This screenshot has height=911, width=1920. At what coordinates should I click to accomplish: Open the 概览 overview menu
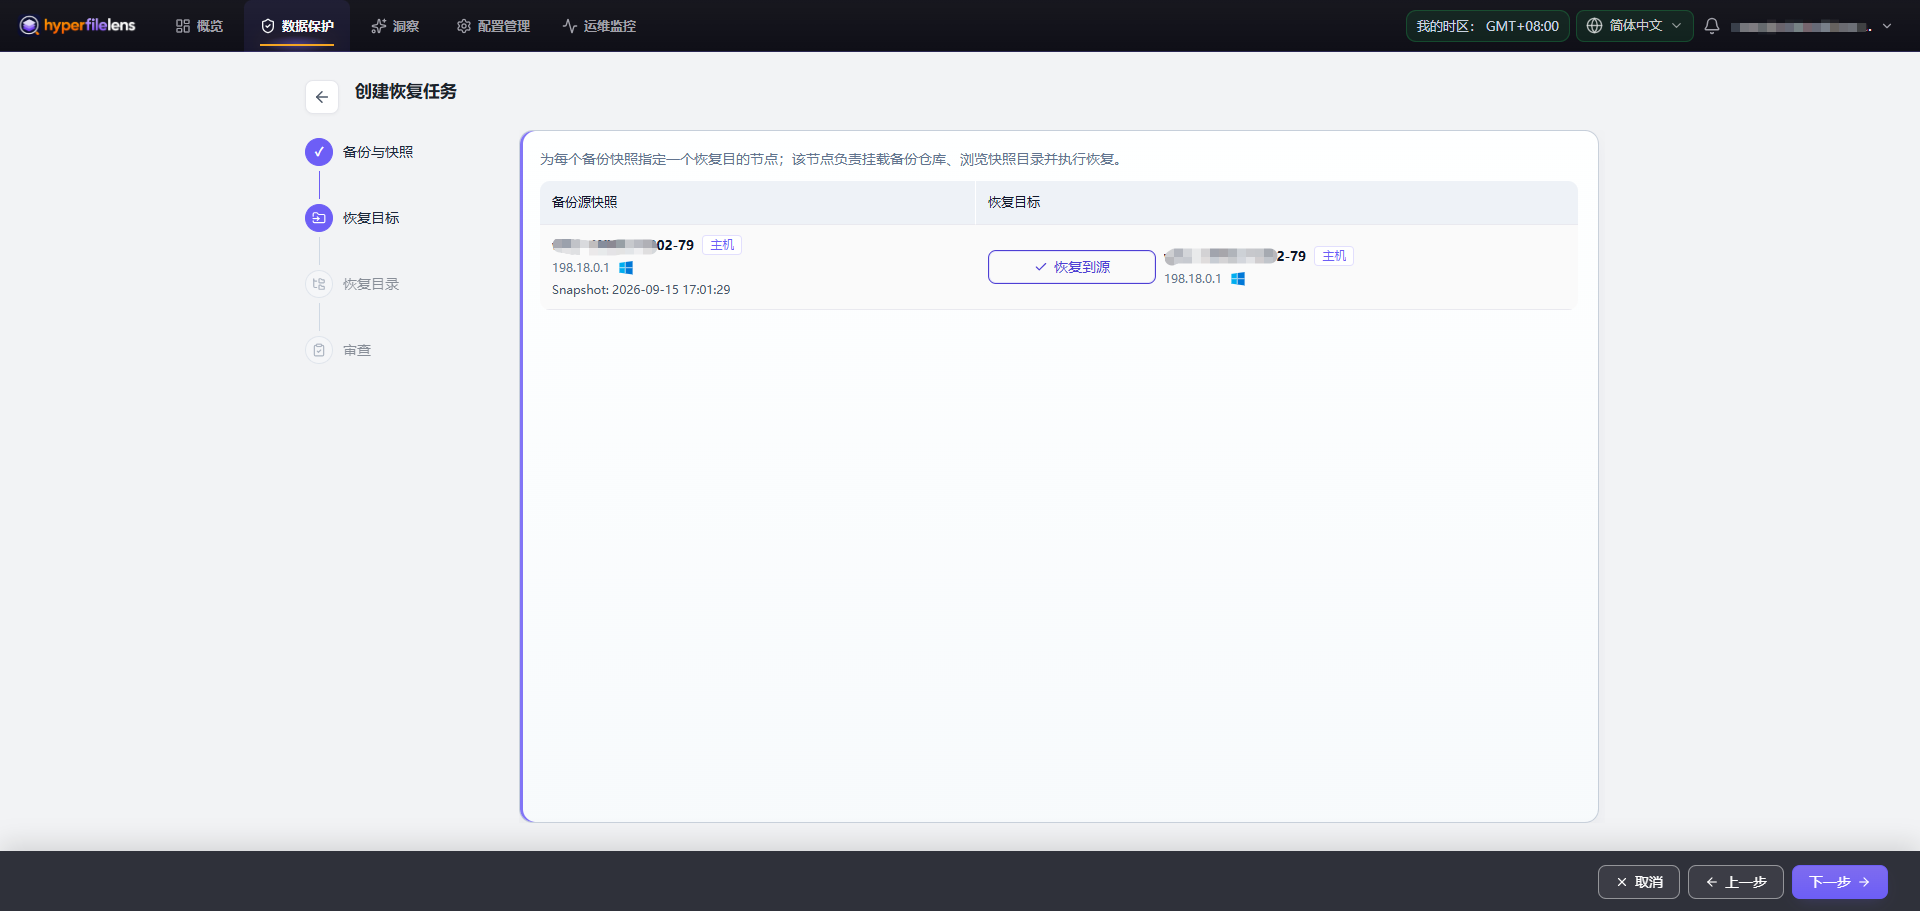[199, 26]
